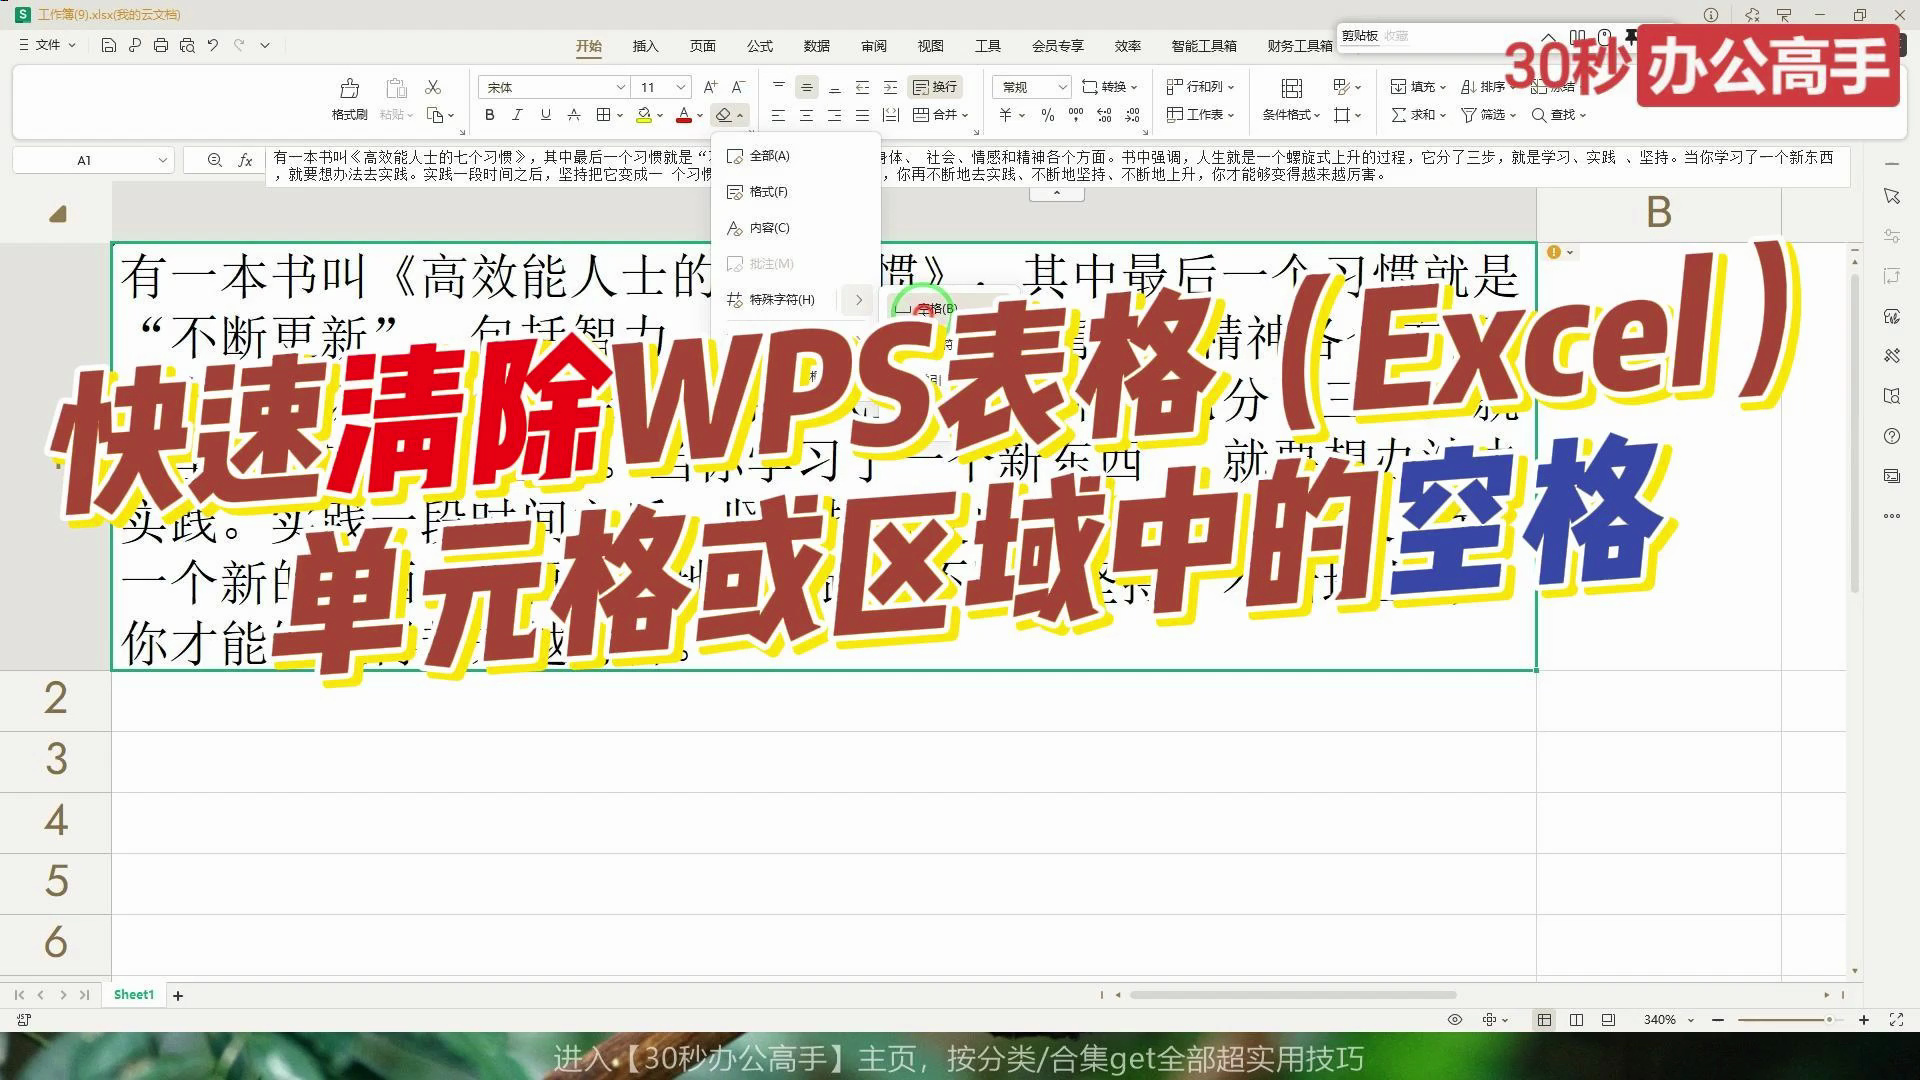Toggle Underline formatting
1920x1080 pixels.
pos(545,115)
